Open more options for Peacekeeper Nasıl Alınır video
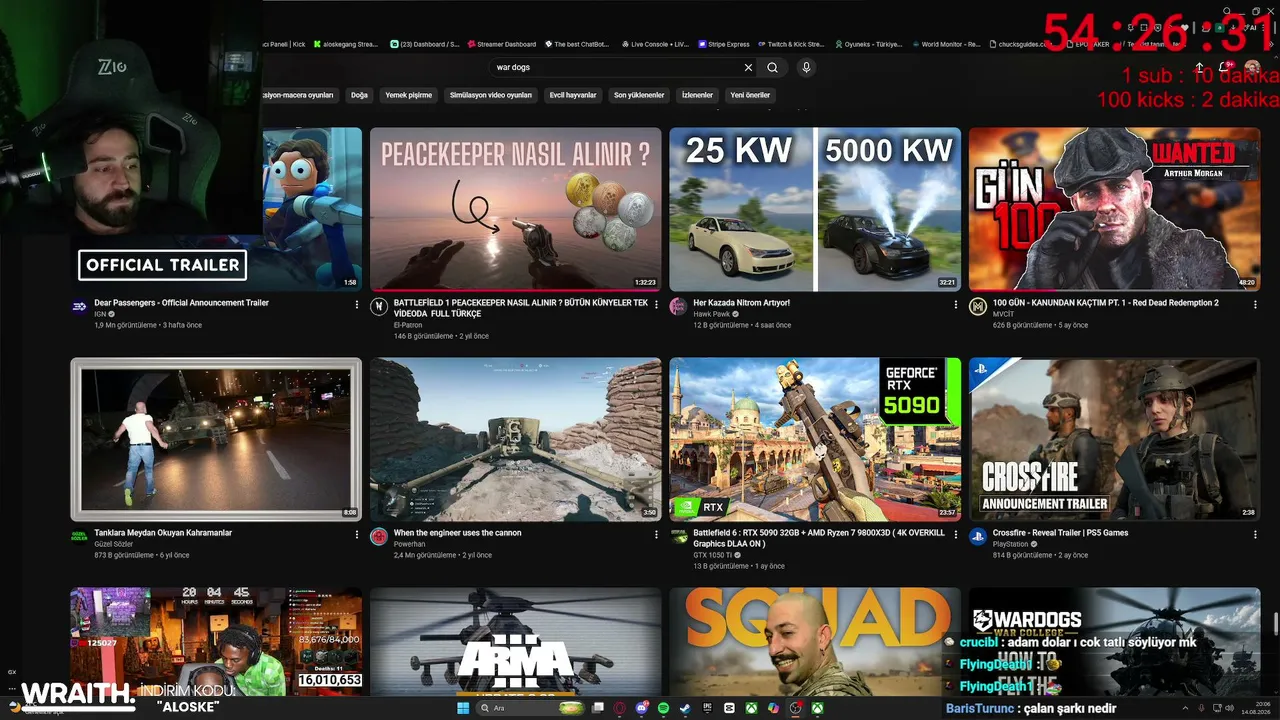The image size is (1280, 720). (656, 304)
